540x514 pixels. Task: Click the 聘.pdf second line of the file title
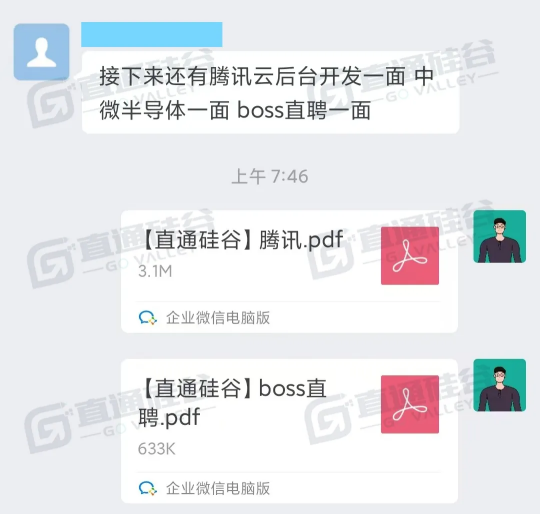point(169,417)
